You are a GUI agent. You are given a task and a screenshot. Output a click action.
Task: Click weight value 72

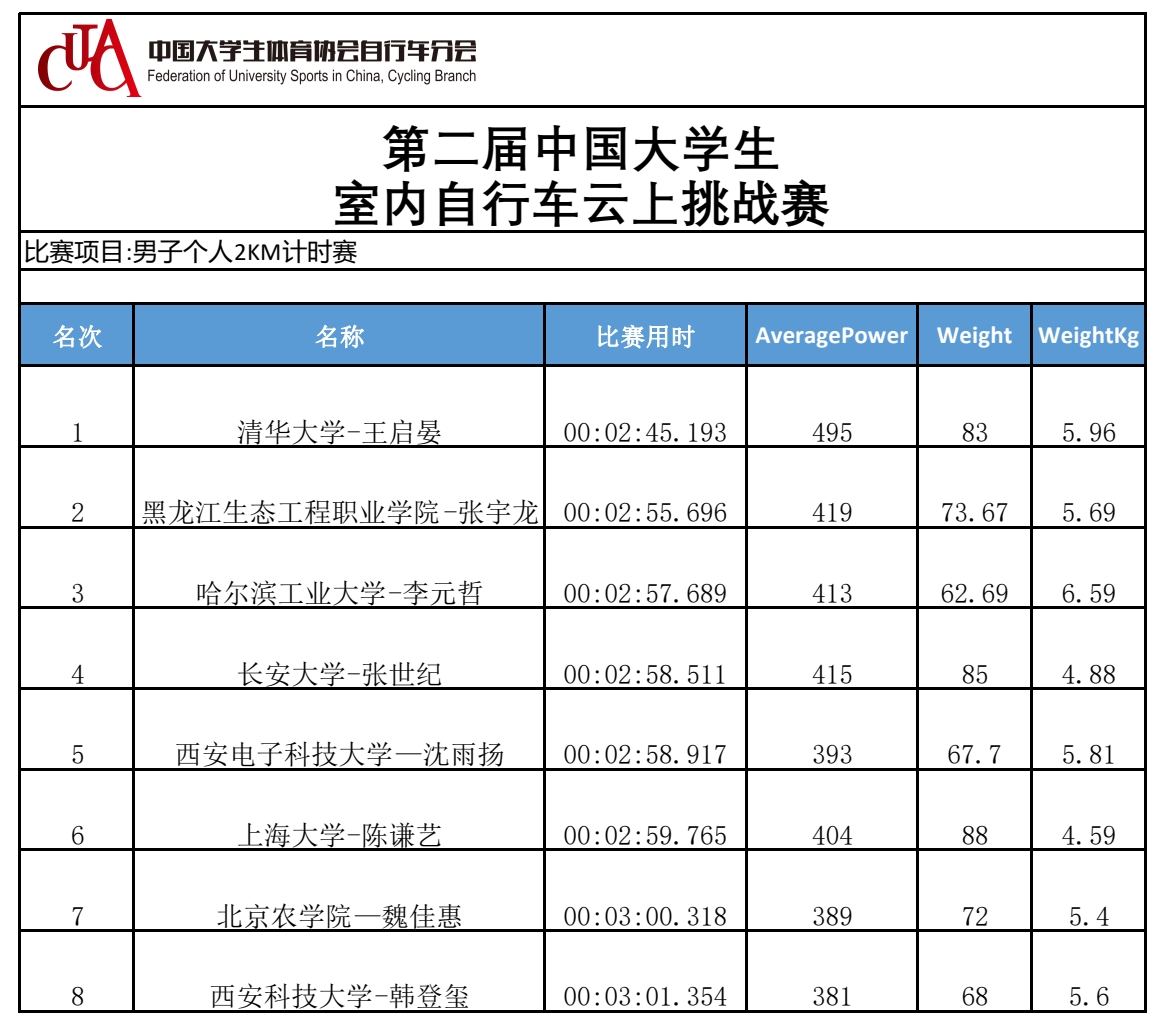(x=974, y=916)
